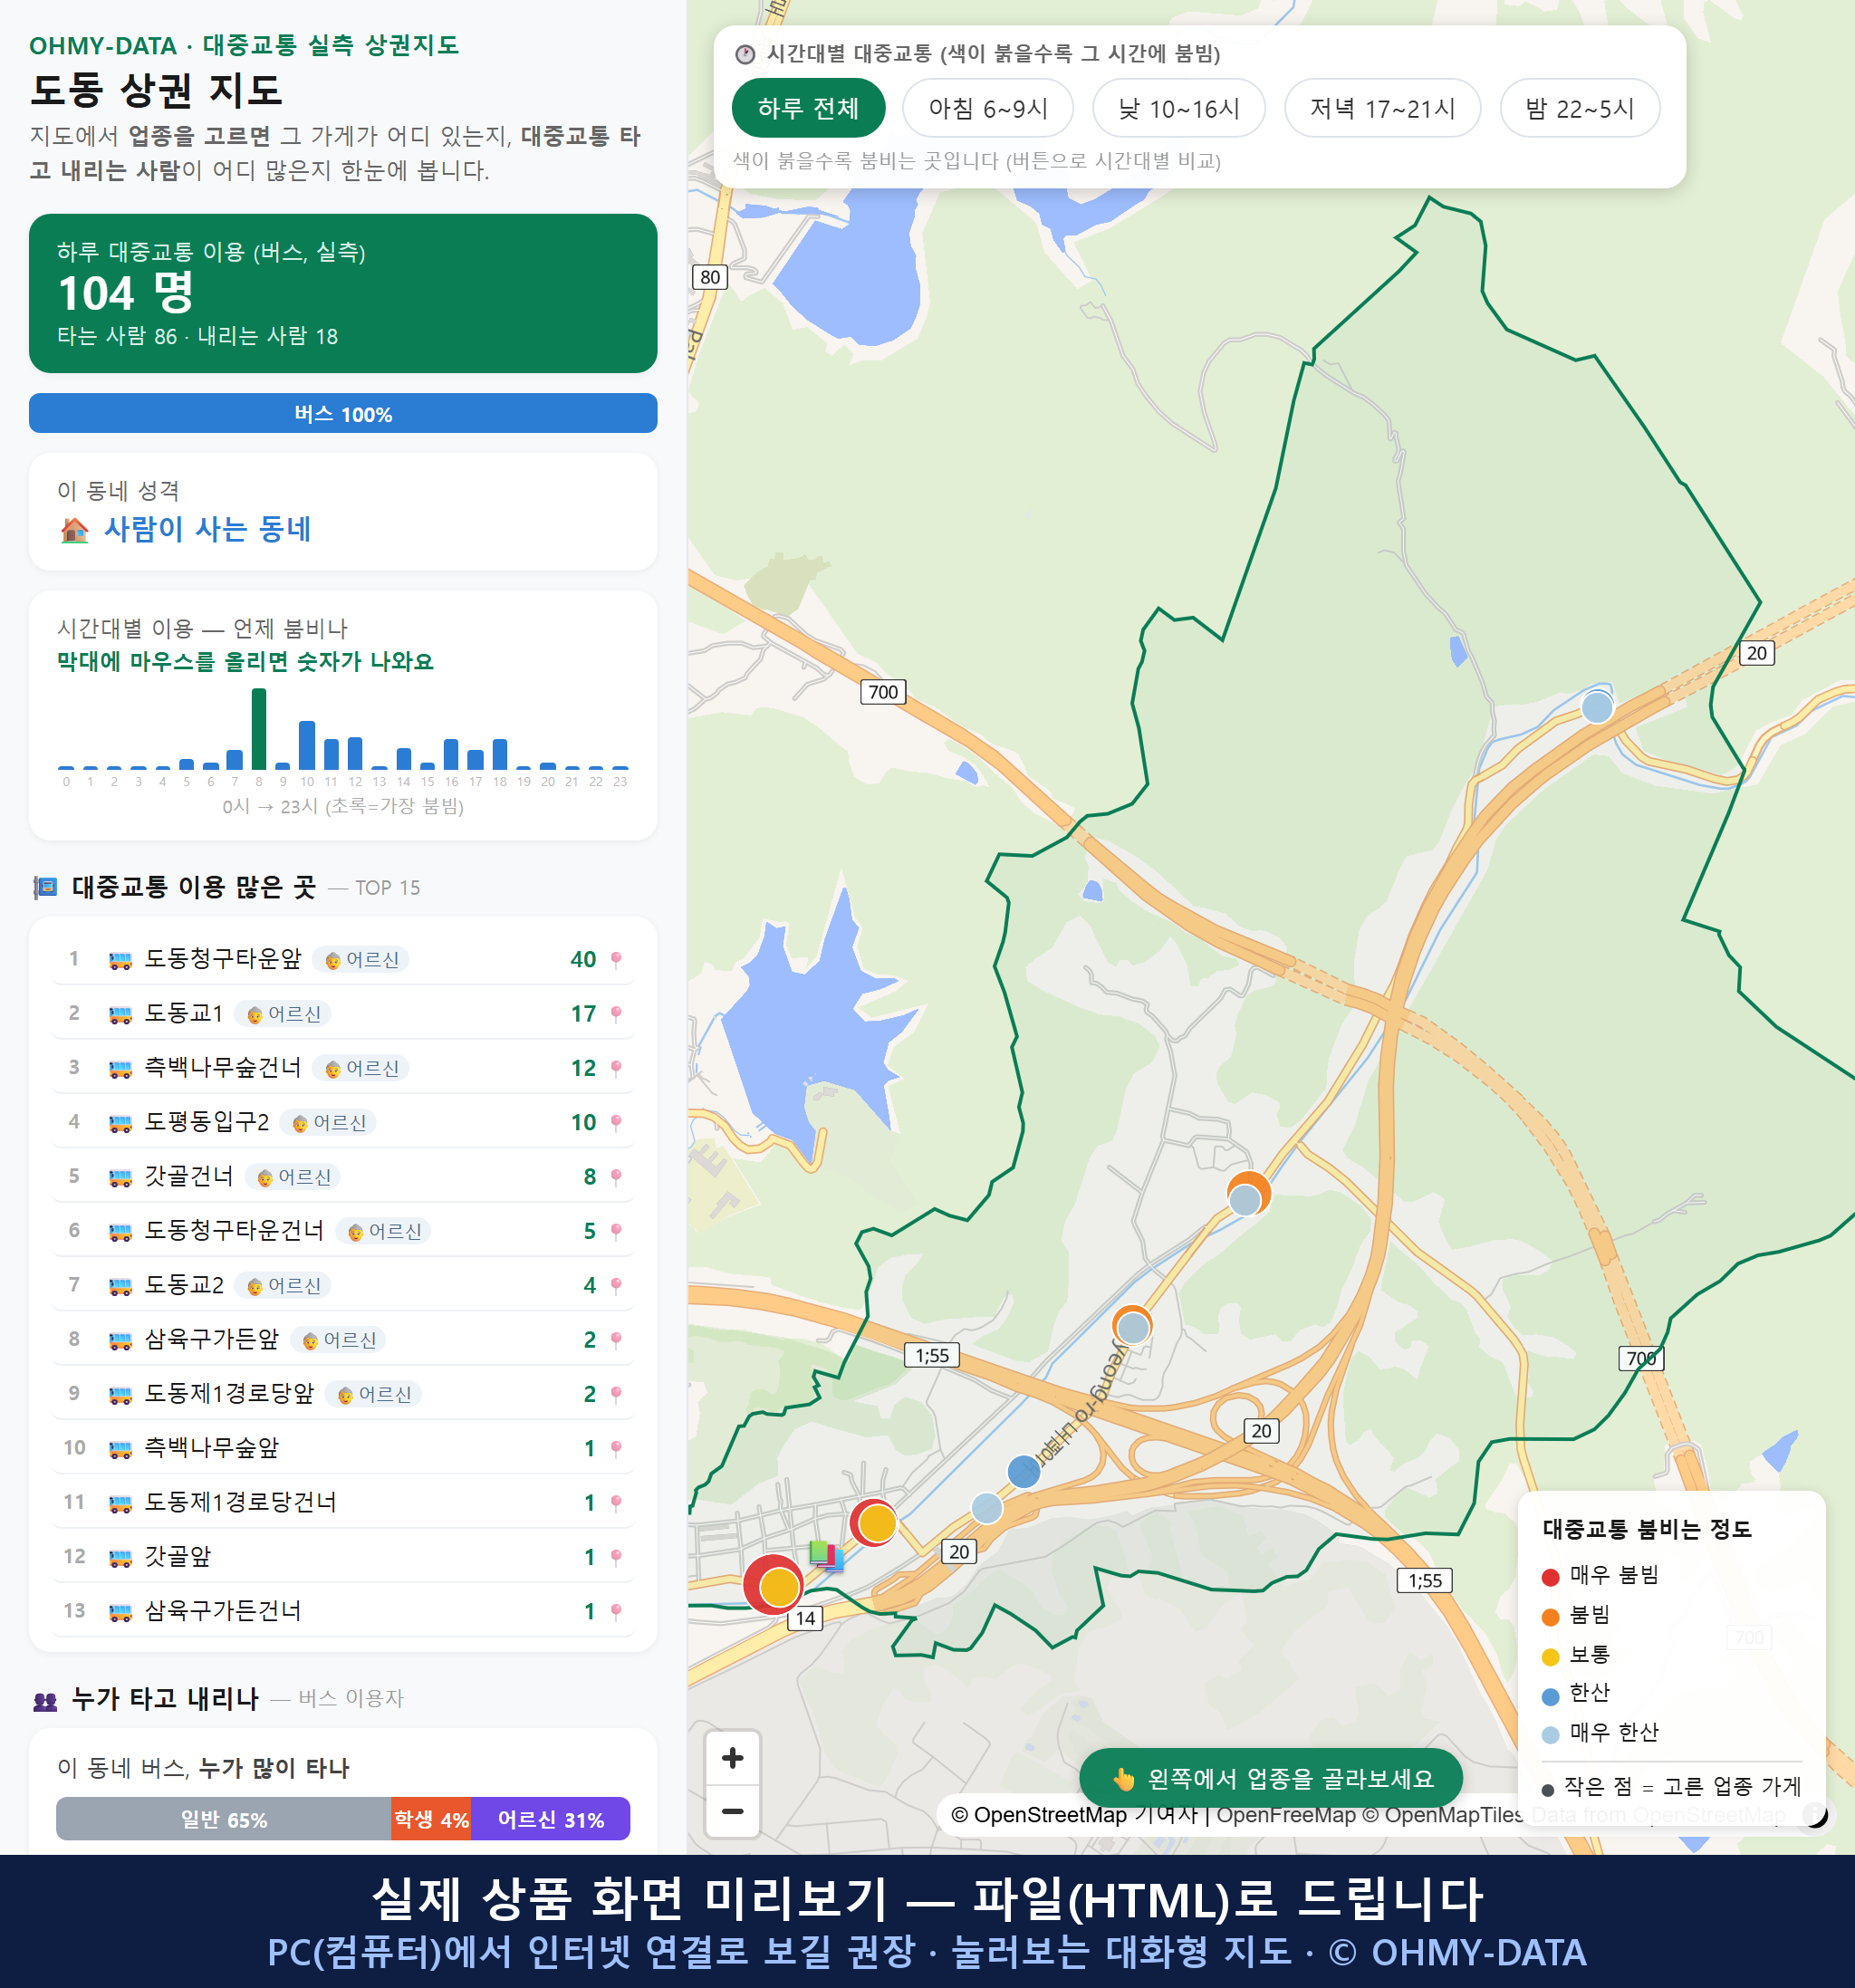Click the 일반 65% bar segment

[223, 1819]
